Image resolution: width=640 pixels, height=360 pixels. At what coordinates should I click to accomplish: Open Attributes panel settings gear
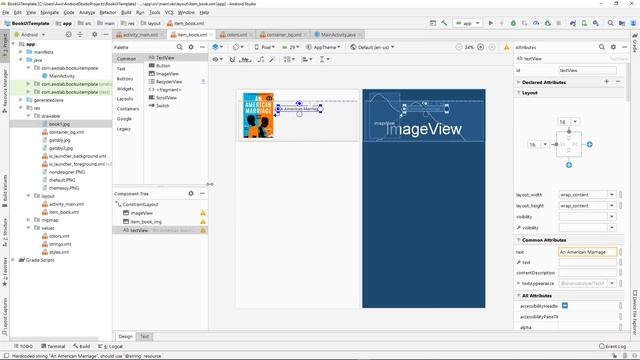(613, 47)
